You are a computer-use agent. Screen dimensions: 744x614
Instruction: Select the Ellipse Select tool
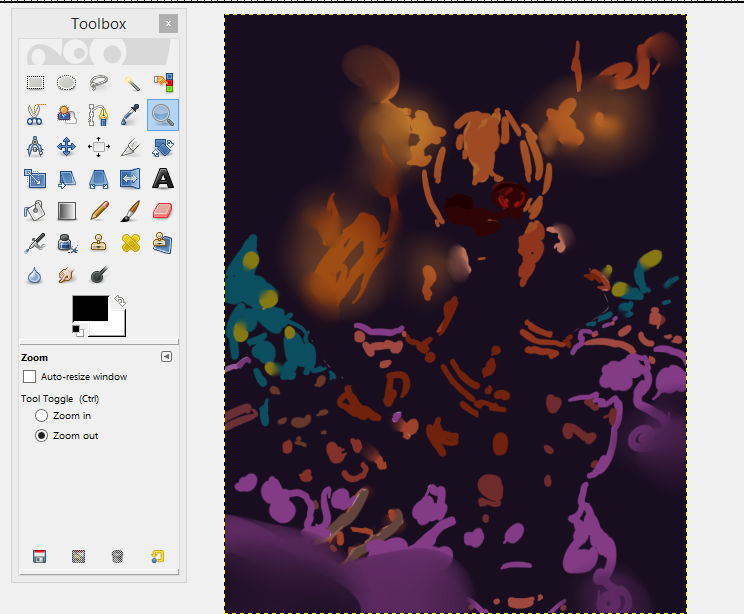point(66,83)
